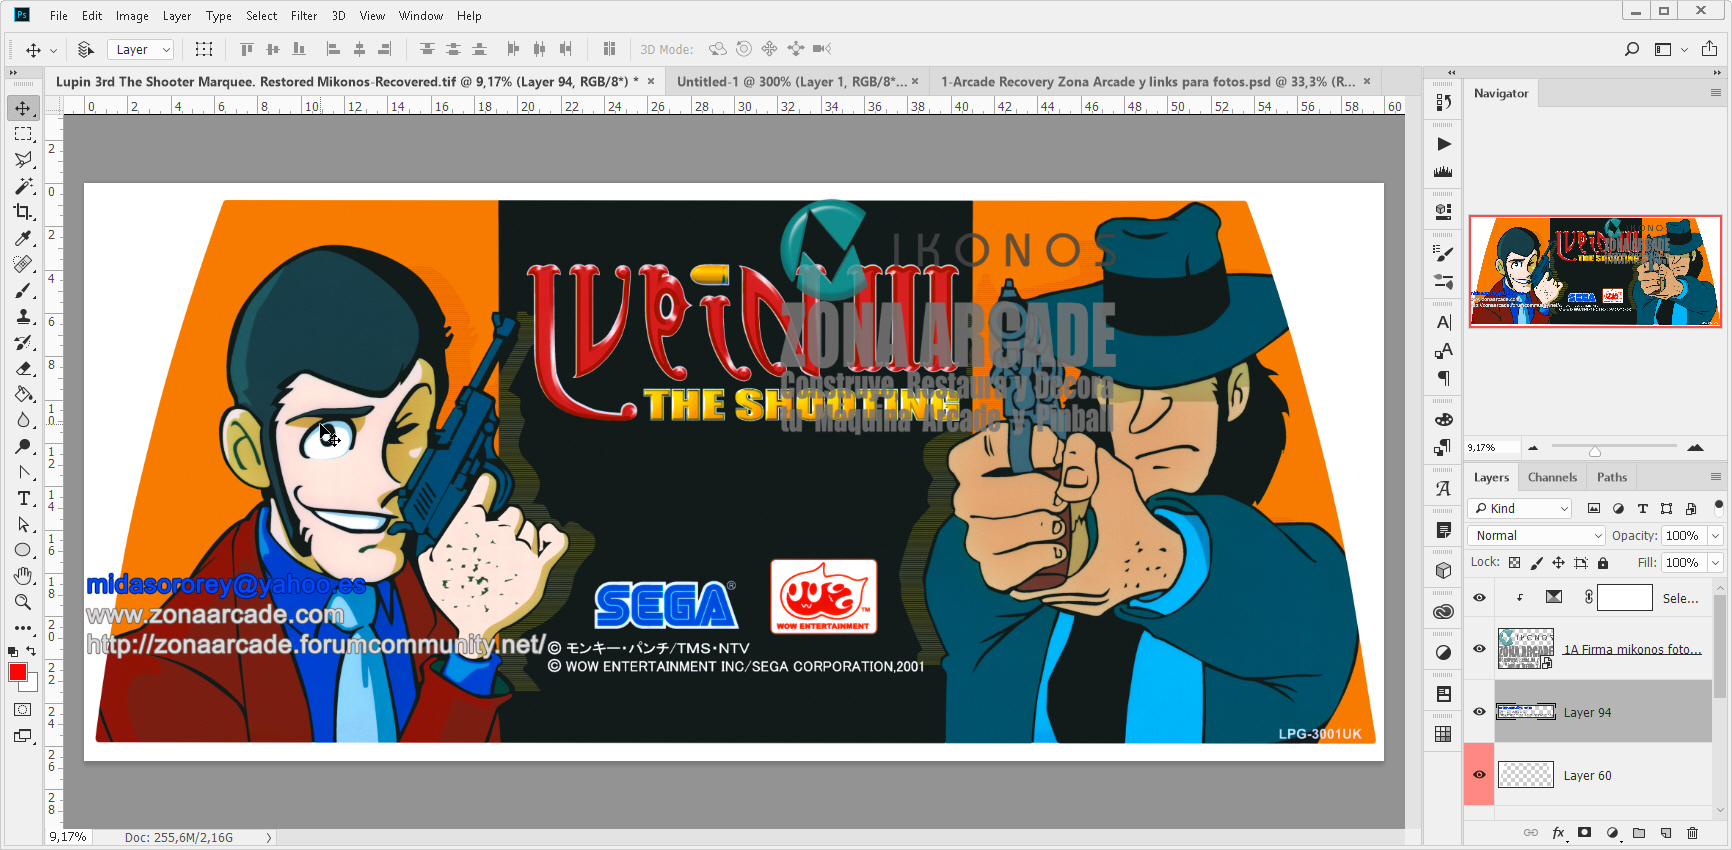Screen dimensions: 1732x850
Task: Select the Horizontal Type tool
Action: tap(23, 498)
